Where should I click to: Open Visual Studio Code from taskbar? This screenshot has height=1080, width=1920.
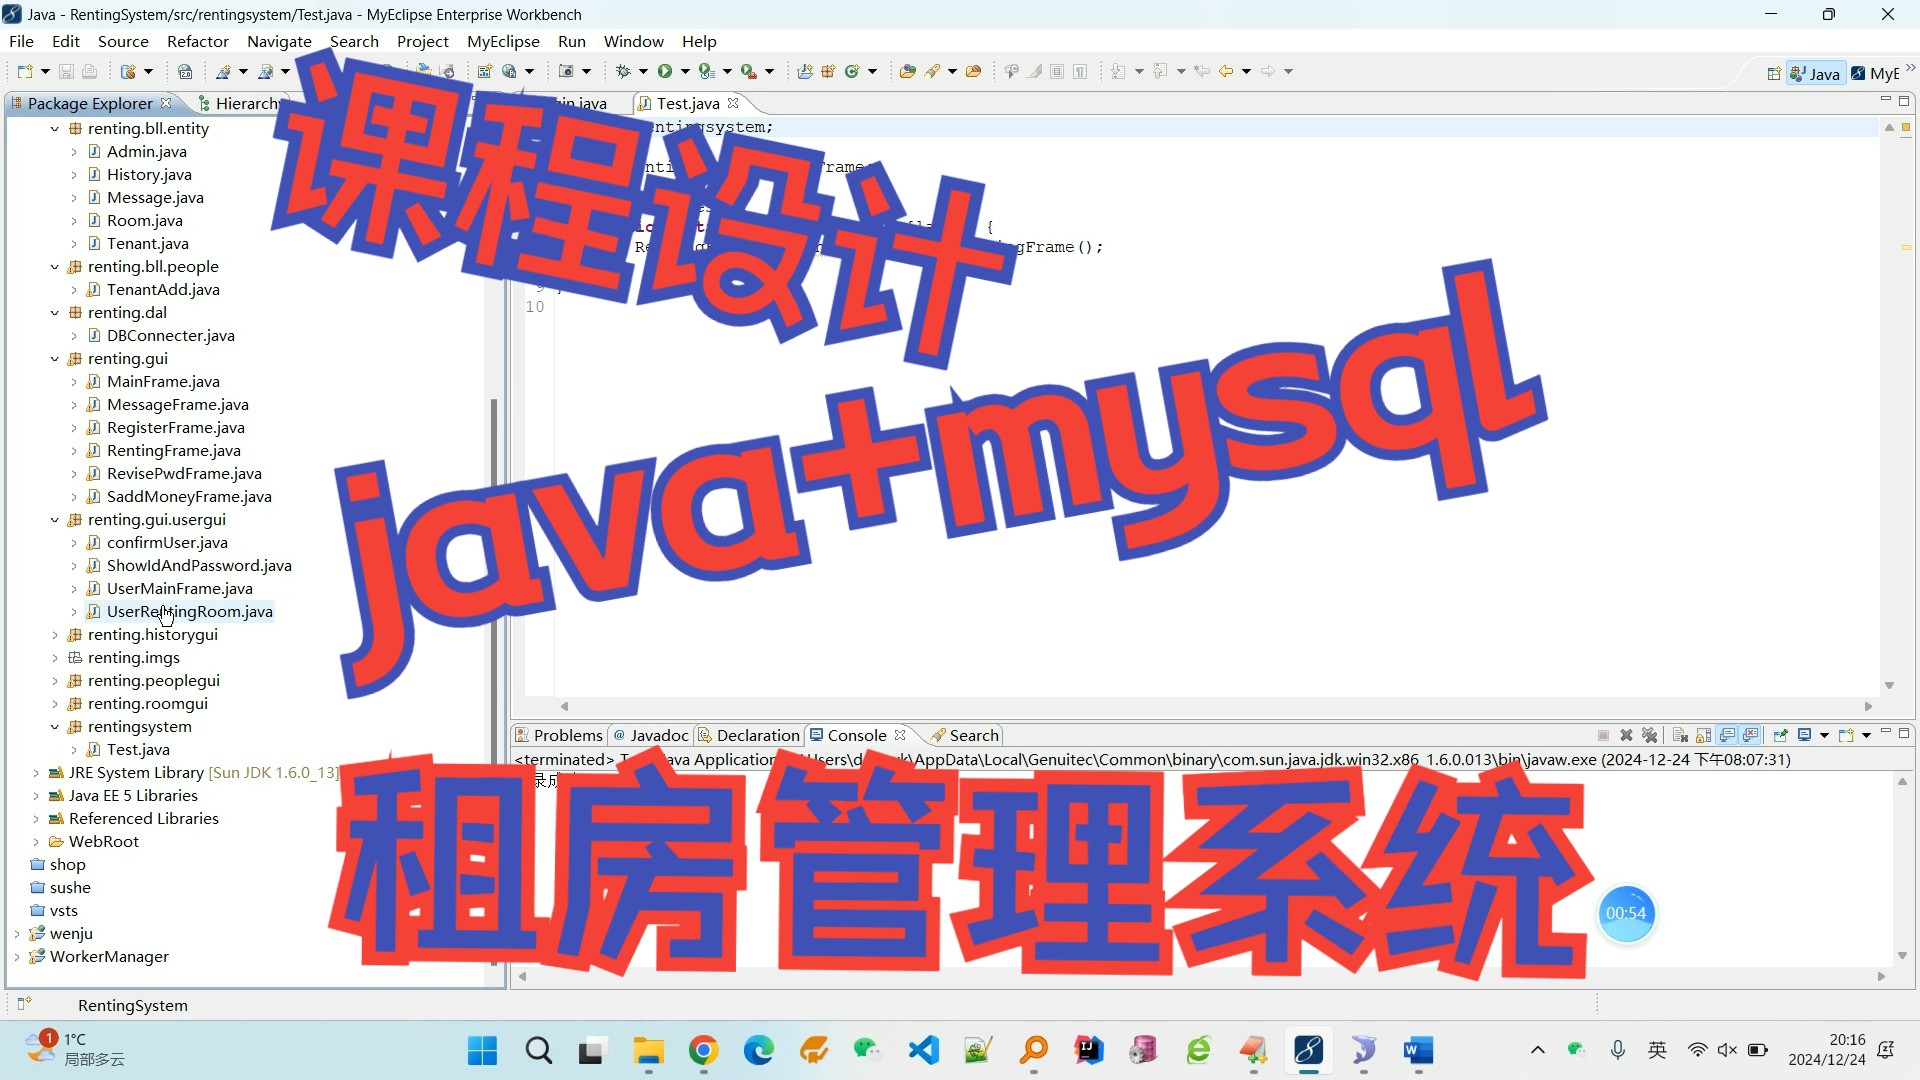[x=924, y=1050]
